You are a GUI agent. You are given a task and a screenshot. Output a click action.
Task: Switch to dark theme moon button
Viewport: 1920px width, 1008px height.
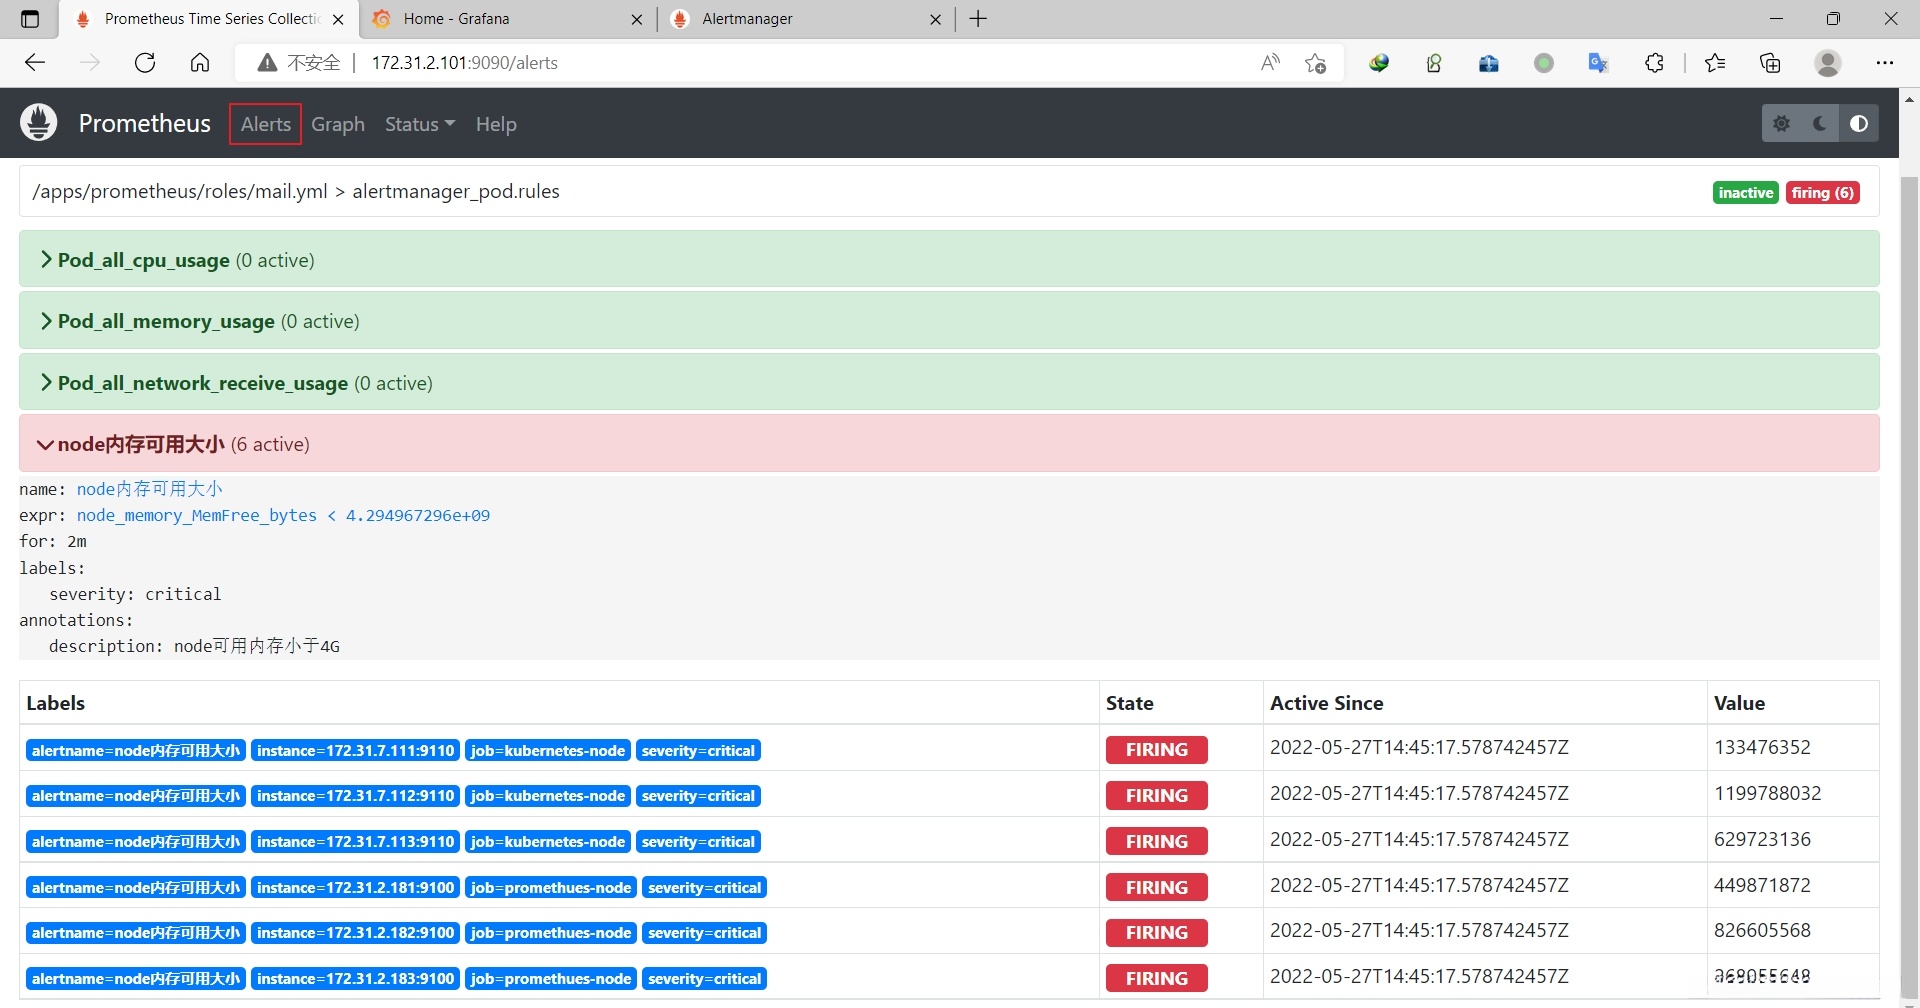click(x=1820, y=123)
